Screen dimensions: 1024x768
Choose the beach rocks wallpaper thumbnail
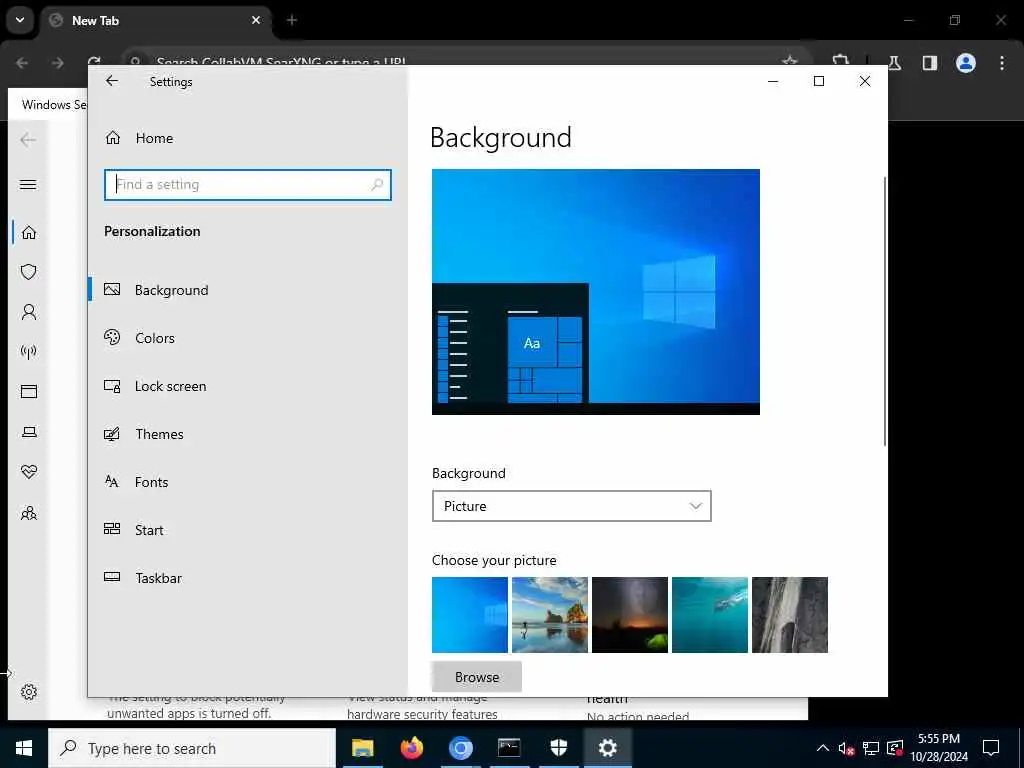[550, 615]
